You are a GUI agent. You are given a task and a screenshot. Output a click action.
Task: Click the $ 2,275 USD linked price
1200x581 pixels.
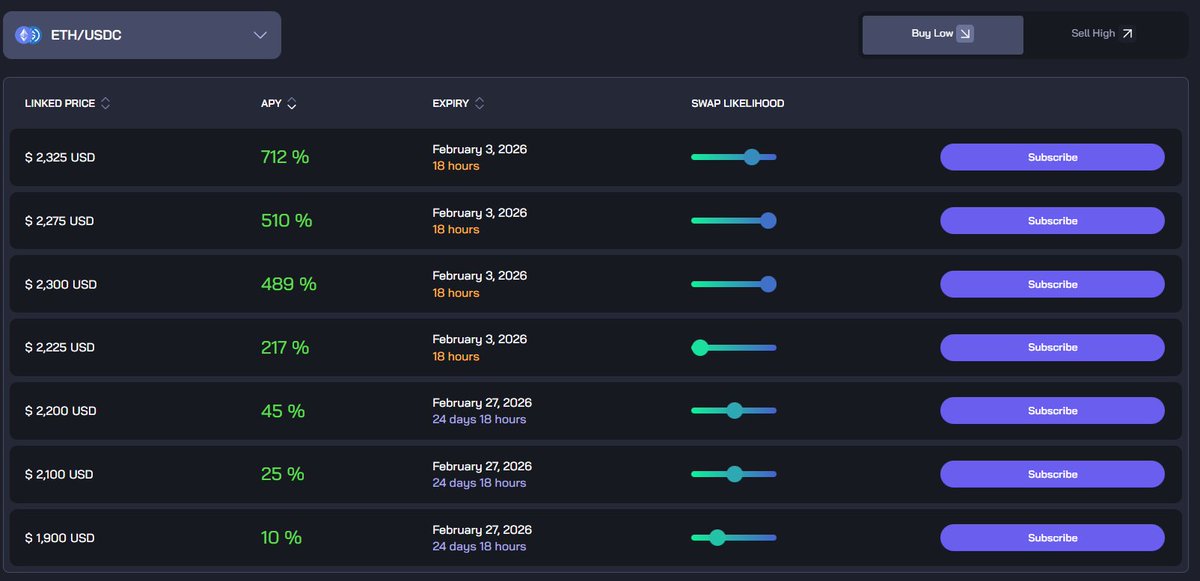point(60,221)
